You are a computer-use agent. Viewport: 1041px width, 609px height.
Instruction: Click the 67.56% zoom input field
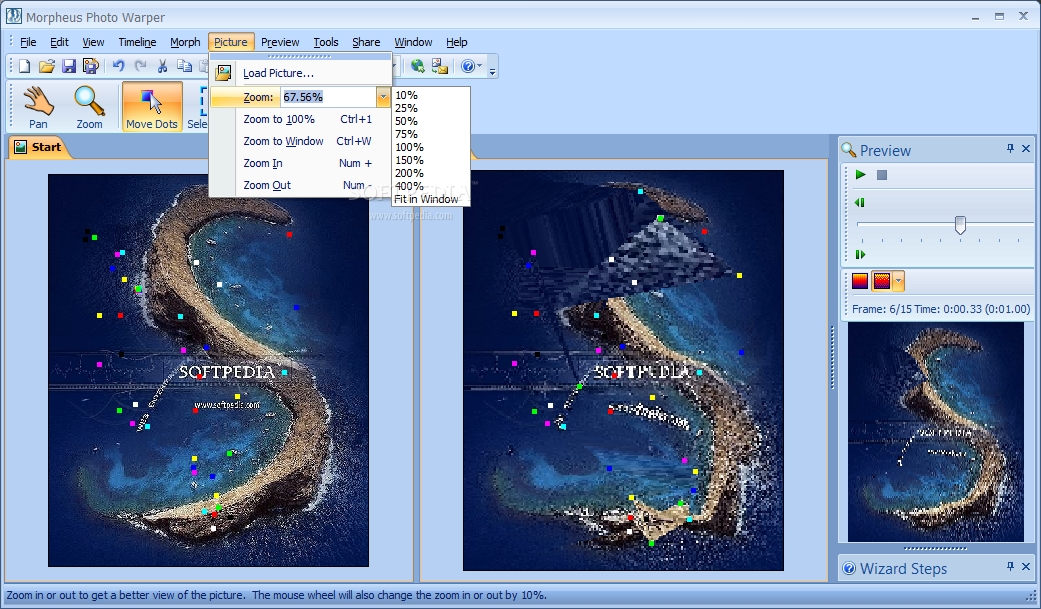[329, 97]
